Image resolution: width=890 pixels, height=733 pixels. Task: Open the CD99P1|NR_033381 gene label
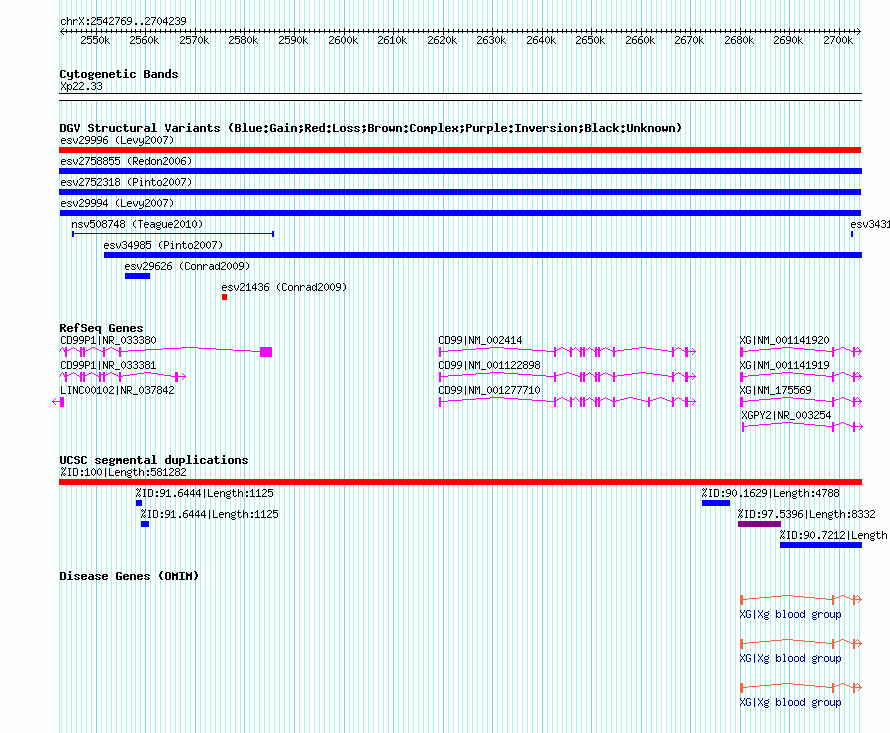108,365
